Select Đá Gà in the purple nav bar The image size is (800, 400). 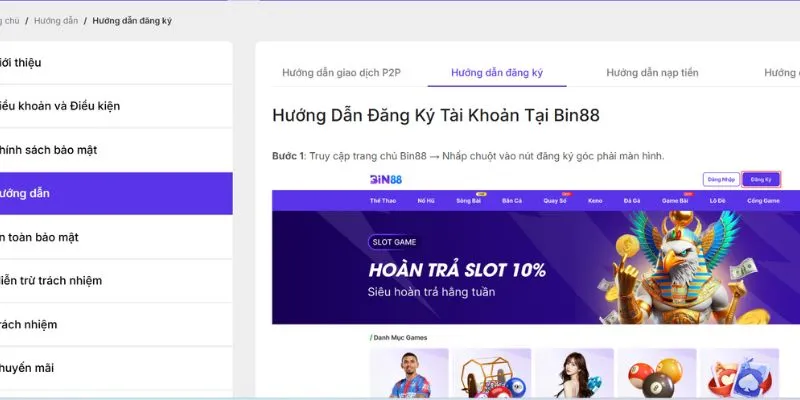coord(632,201)
